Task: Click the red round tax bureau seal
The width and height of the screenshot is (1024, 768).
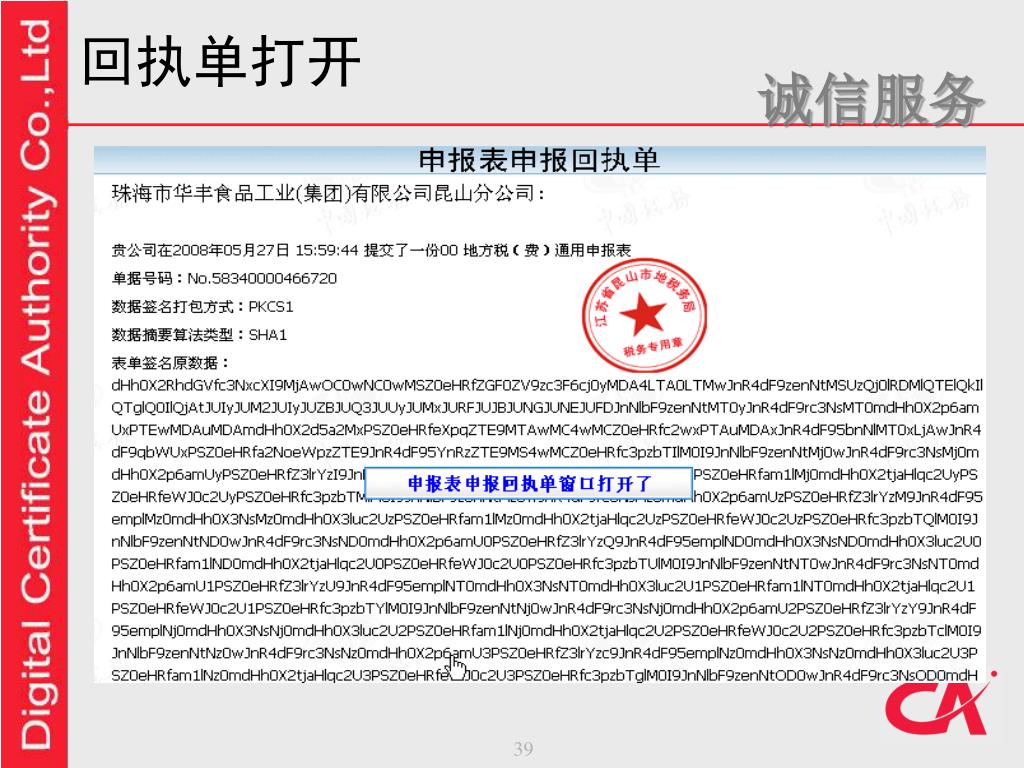Action: click(644, 315)
